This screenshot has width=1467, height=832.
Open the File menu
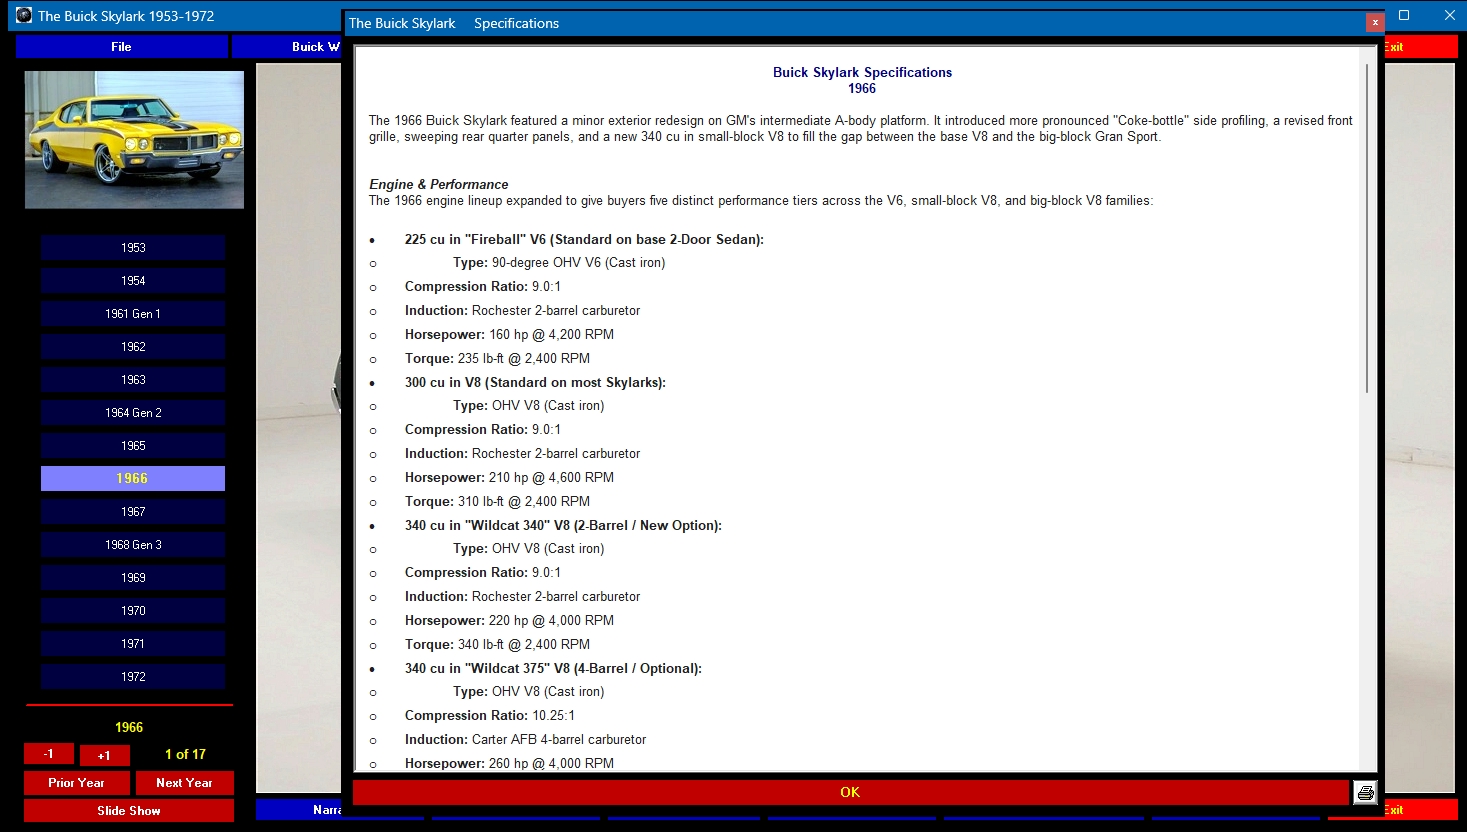(121, 47)
